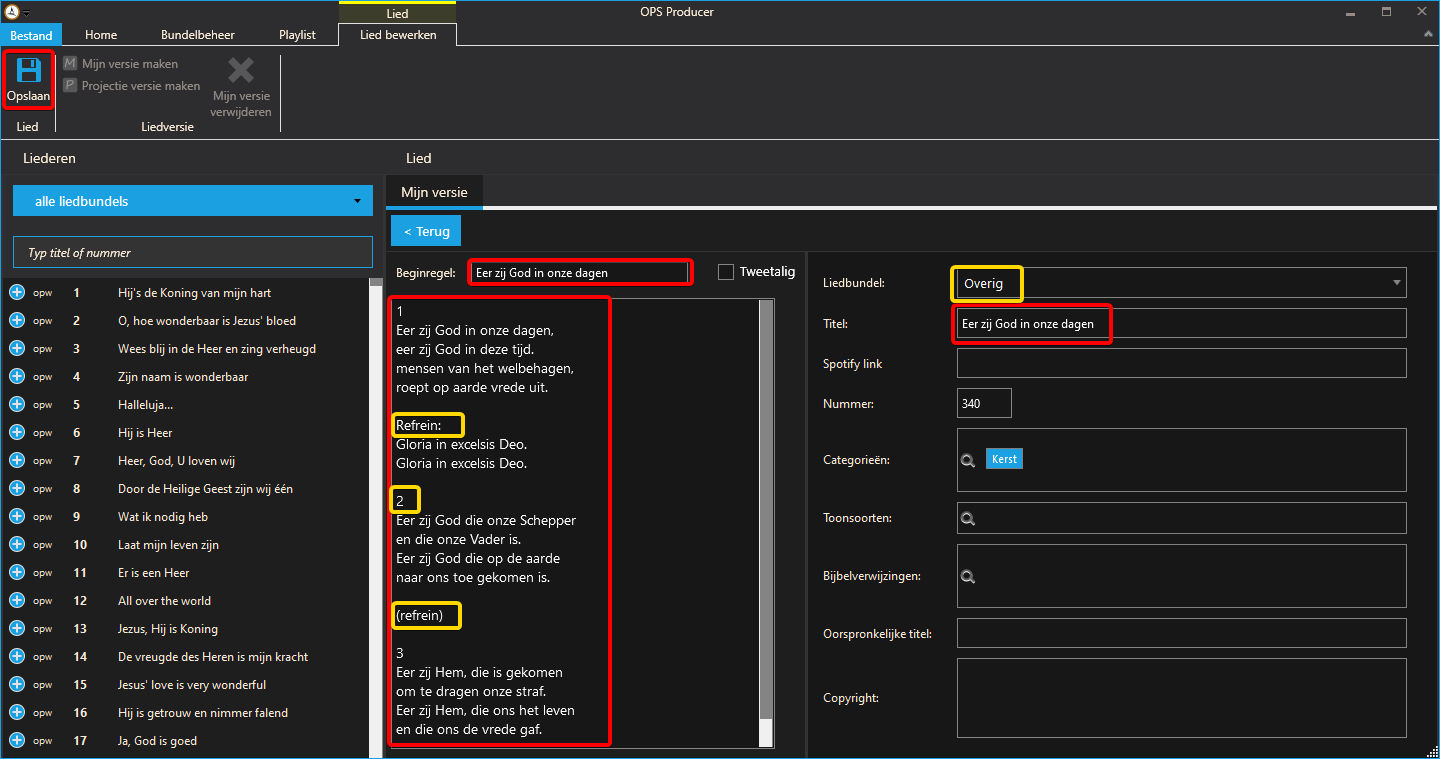Select song 'Zijn naam is wonderbaar'
This screenshot has height=759, width=1440.
point(183,377)
